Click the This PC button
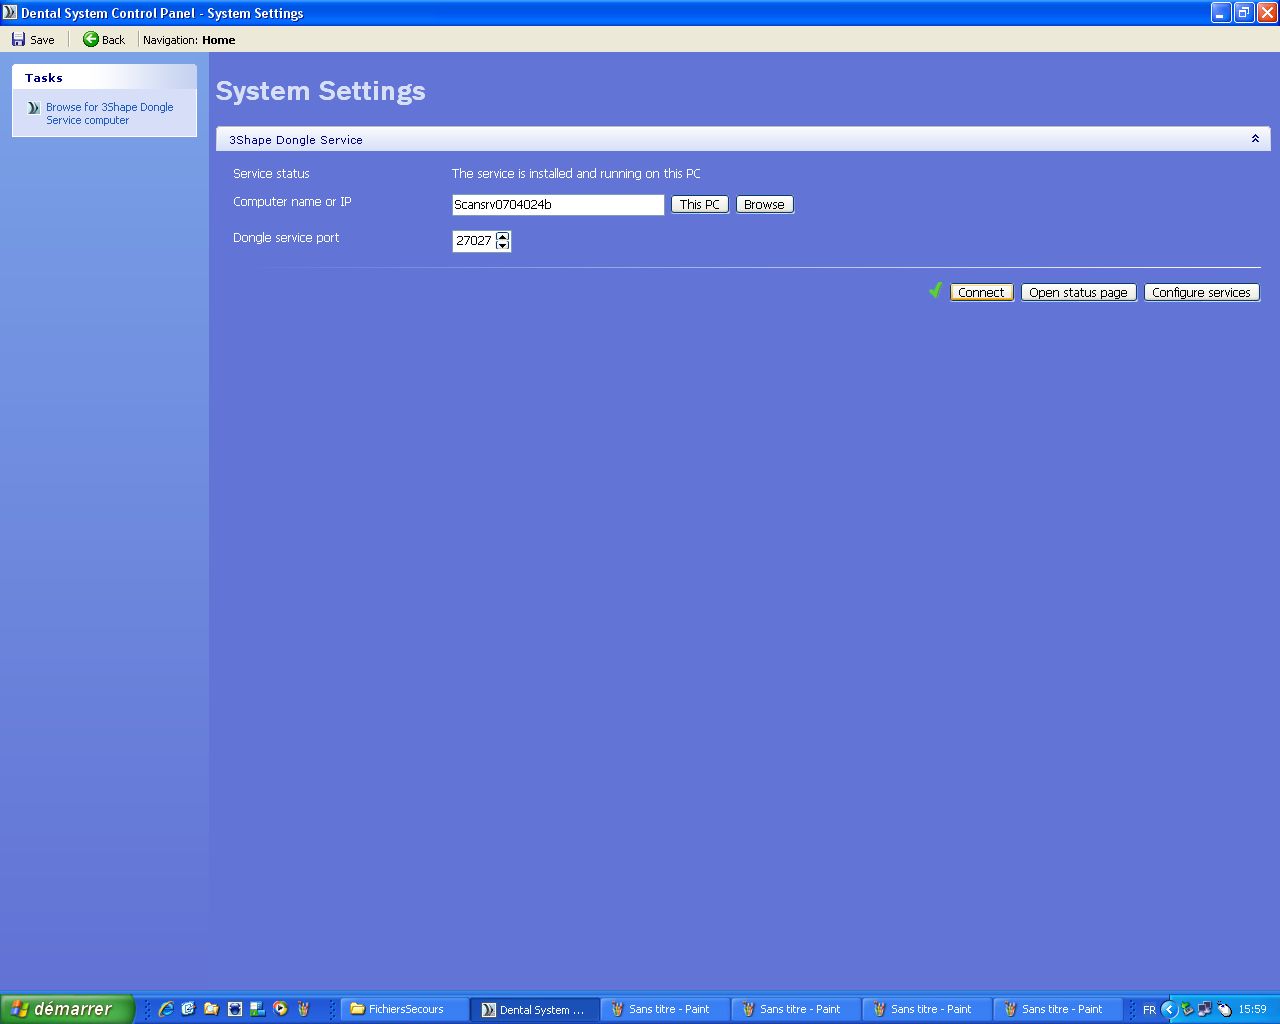Viewport: 1280px width, 1024px height. pos(699,204)
